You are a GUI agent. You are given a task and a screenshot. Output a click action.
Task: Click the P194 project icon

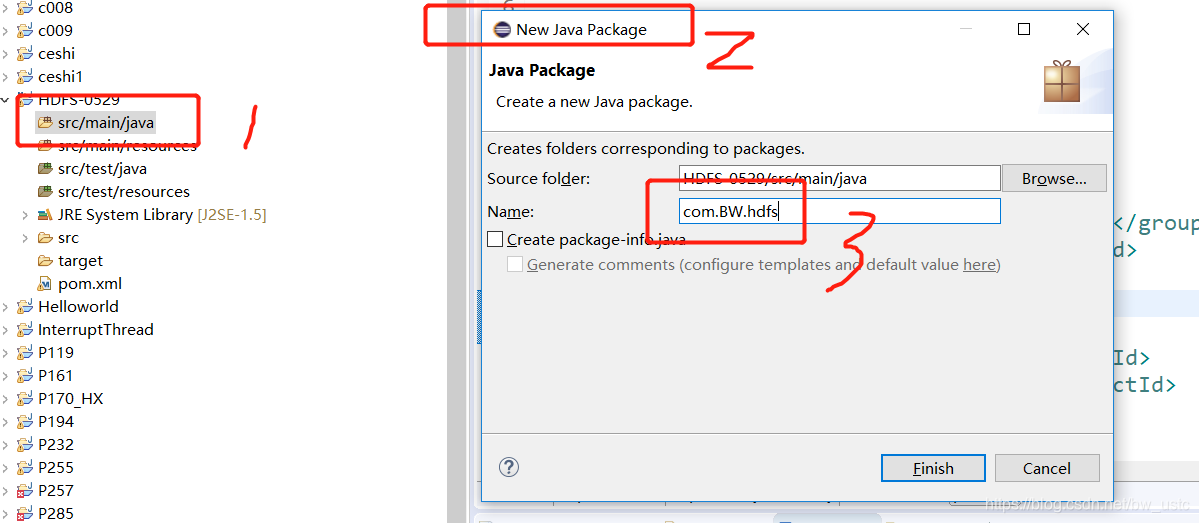tap(25, 421)
